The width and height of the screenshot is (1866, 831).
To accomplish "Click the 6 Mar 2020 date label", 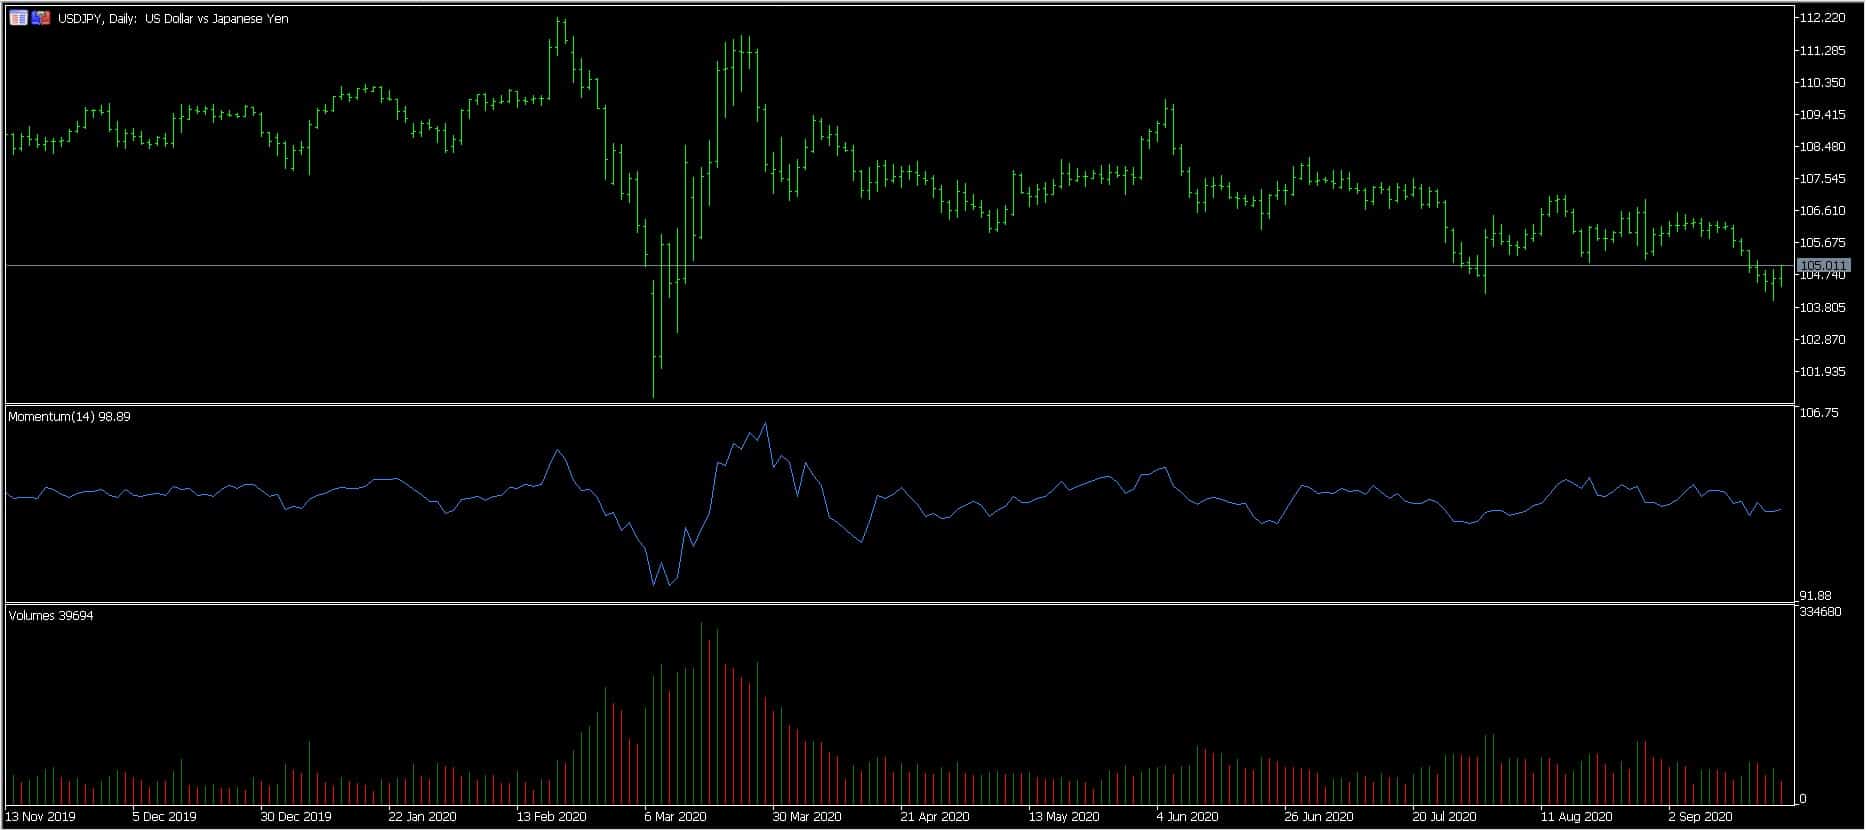I will (x=675, y=816).
